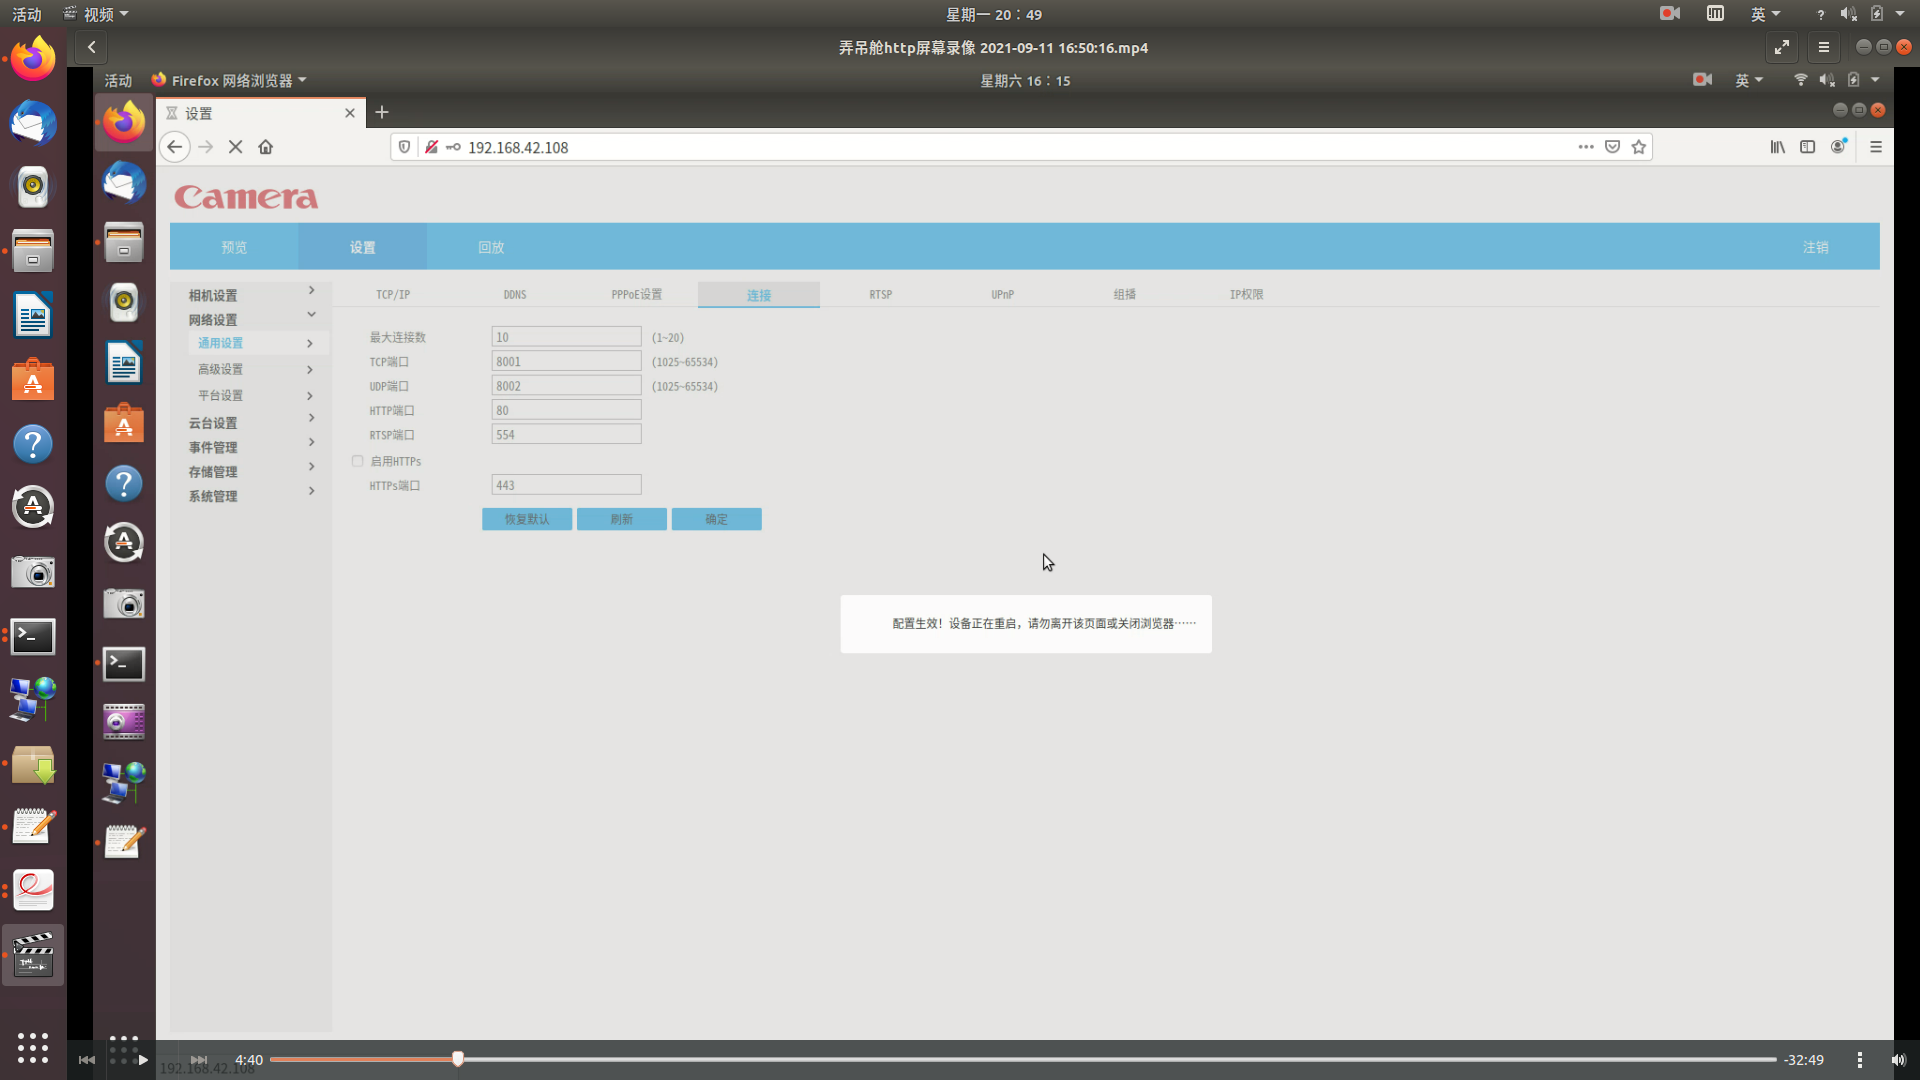Enter fullscreen mode in video player

click(x=1782, y=47)
